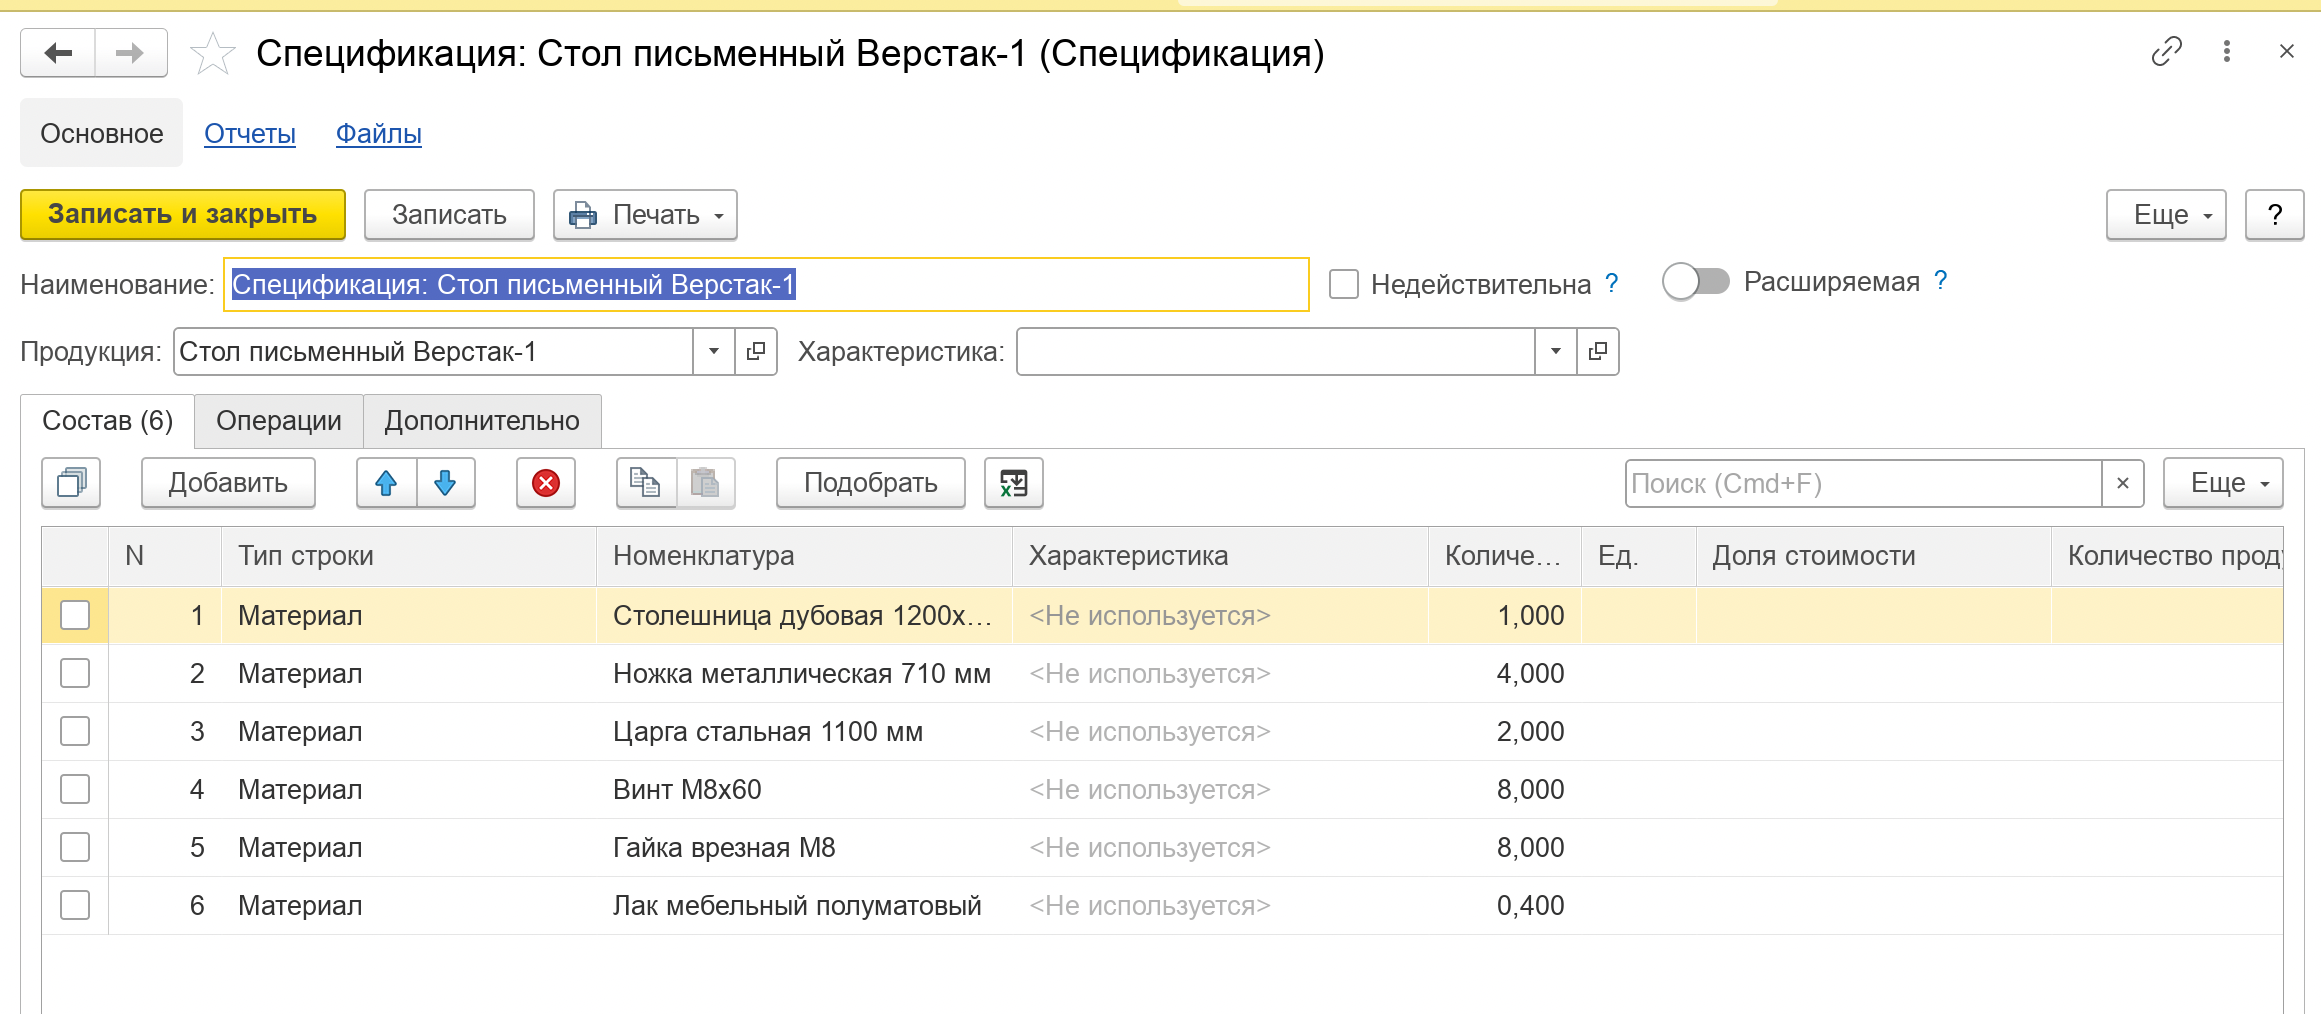Click the Добавить button
The height and width of the screenshot is (1014, 2321).
click(x=228, y=483)
